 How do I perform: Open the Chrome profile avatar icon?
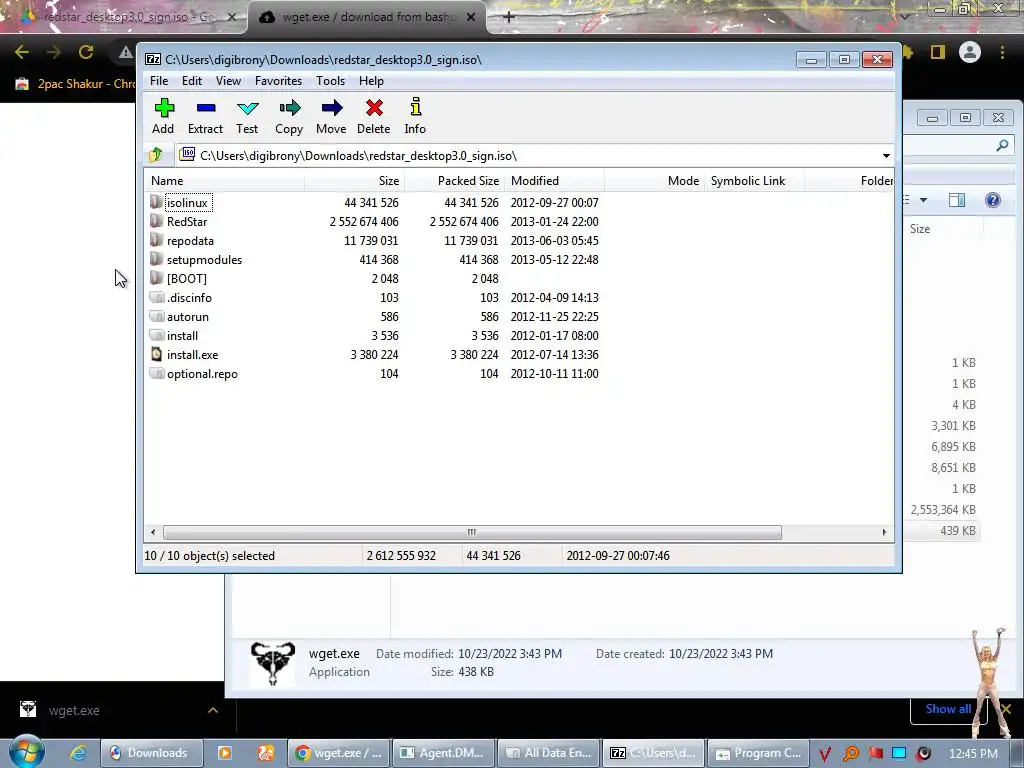970,52
